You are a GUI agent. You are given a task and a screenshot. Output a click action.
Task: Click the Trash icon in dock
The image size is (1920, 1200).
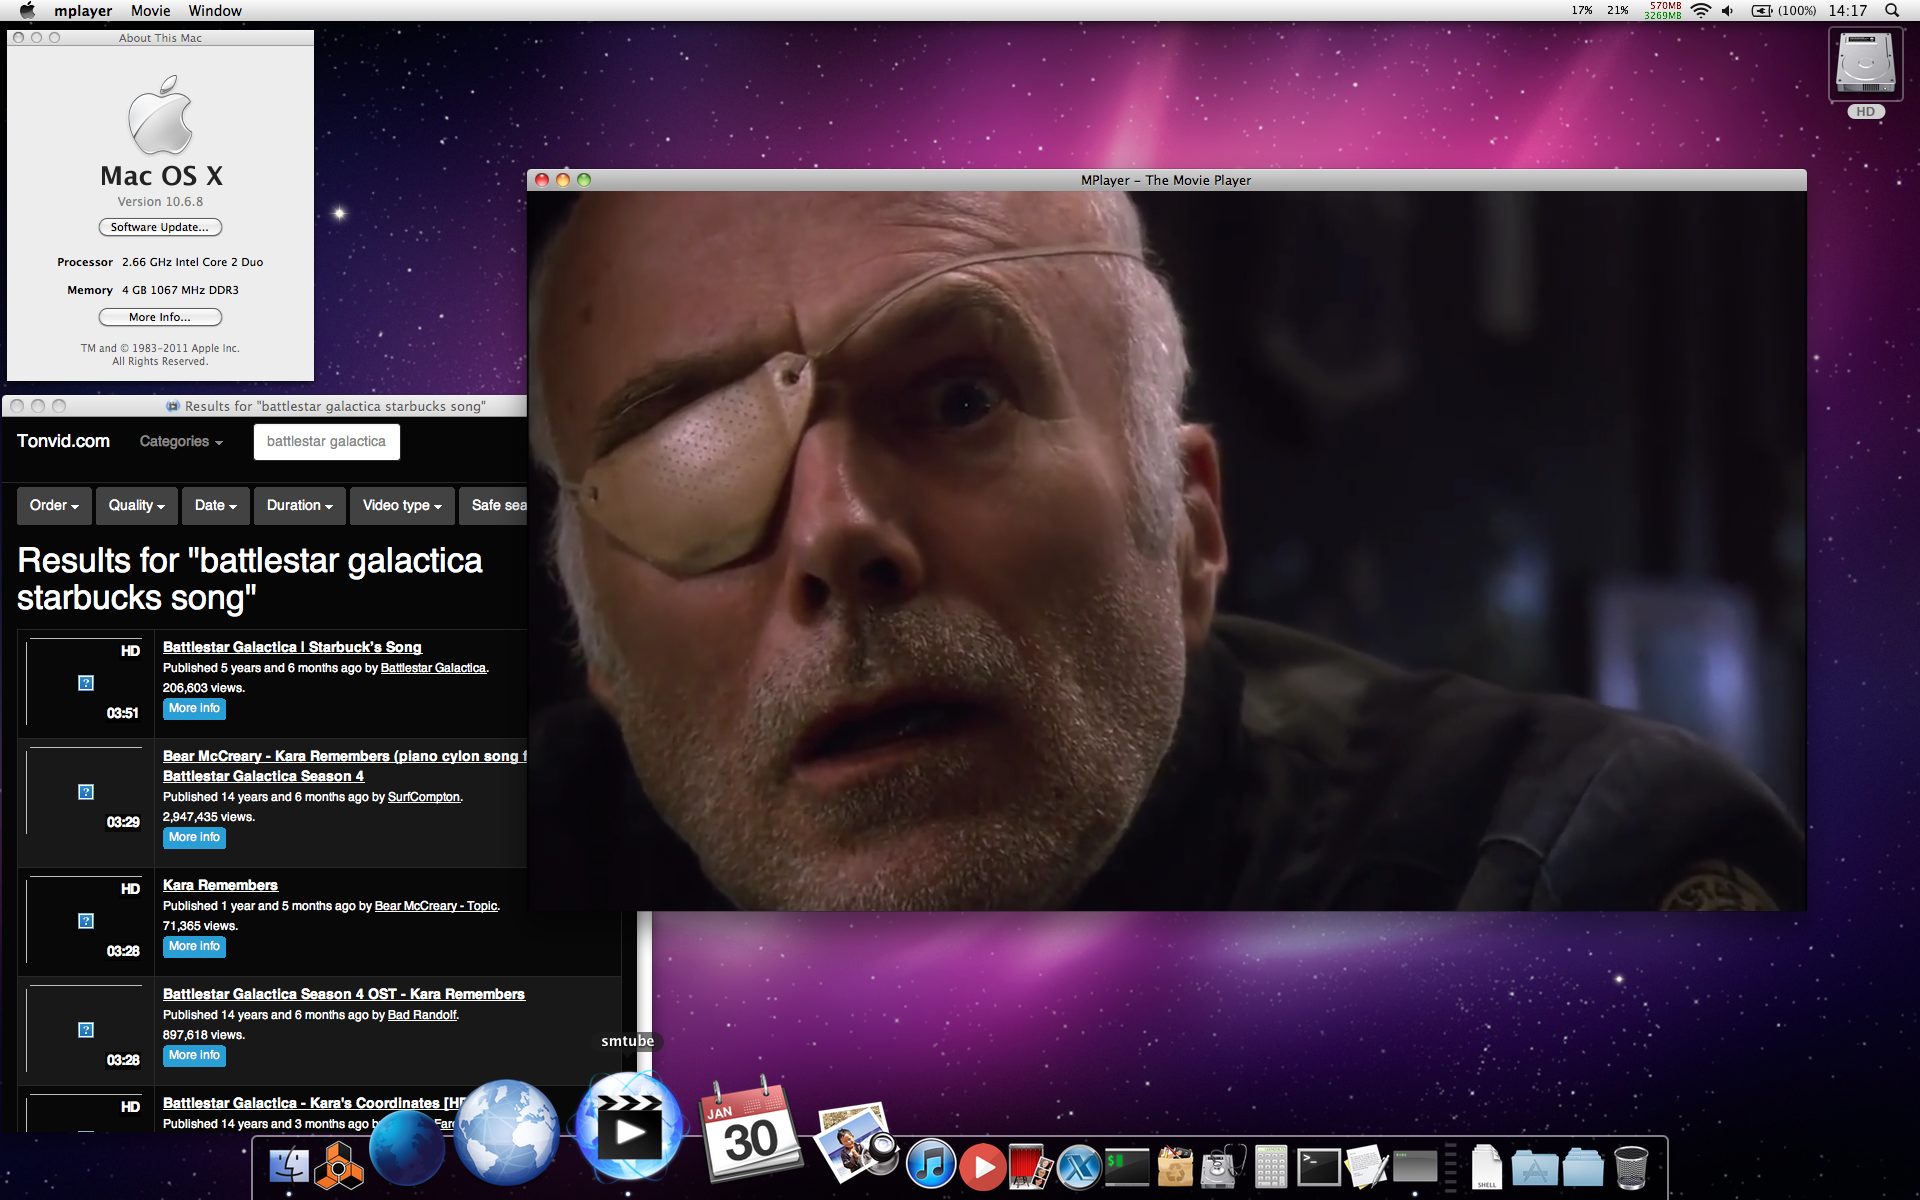coord(1631,1167)
